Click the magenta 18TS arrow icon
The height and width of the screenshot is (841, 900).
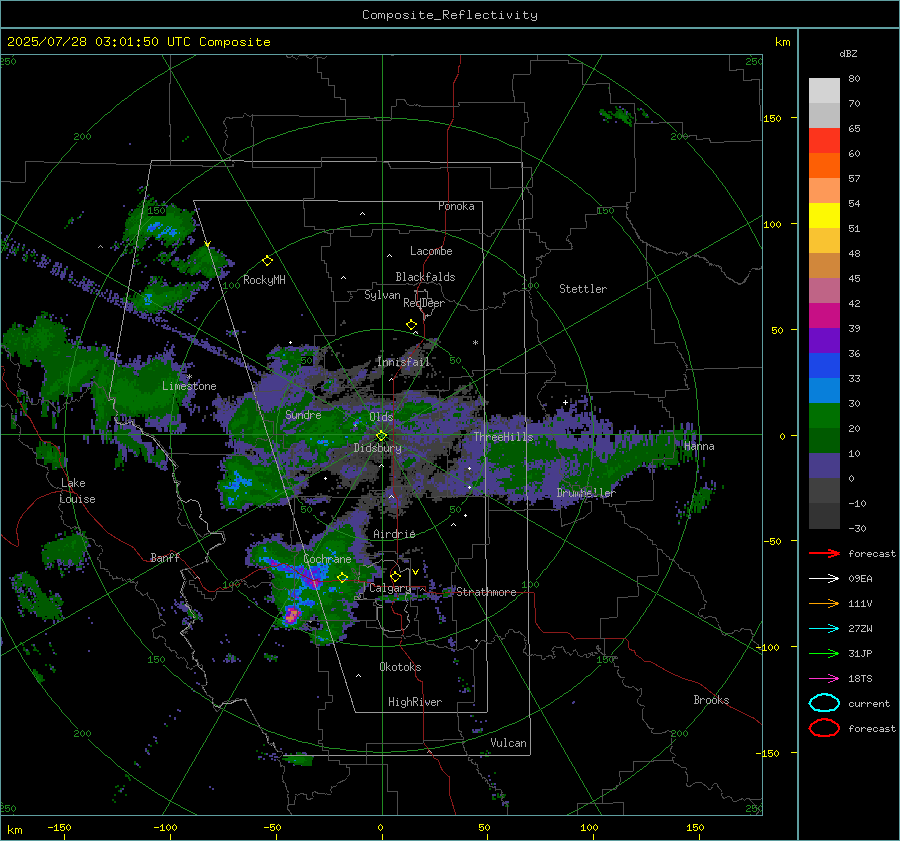tap(824, 679)
